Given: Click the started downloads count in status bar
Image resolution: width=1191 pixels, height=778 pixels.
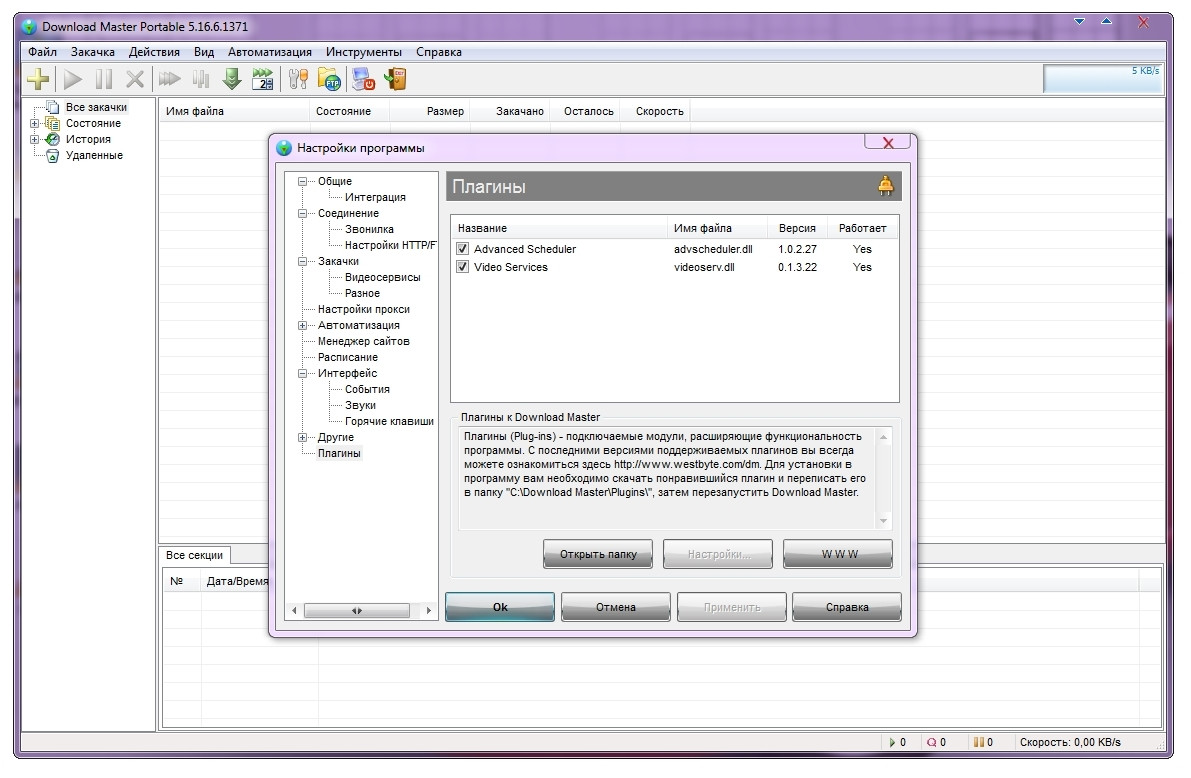Looking at the screenshot, I should tap(898, 742).
